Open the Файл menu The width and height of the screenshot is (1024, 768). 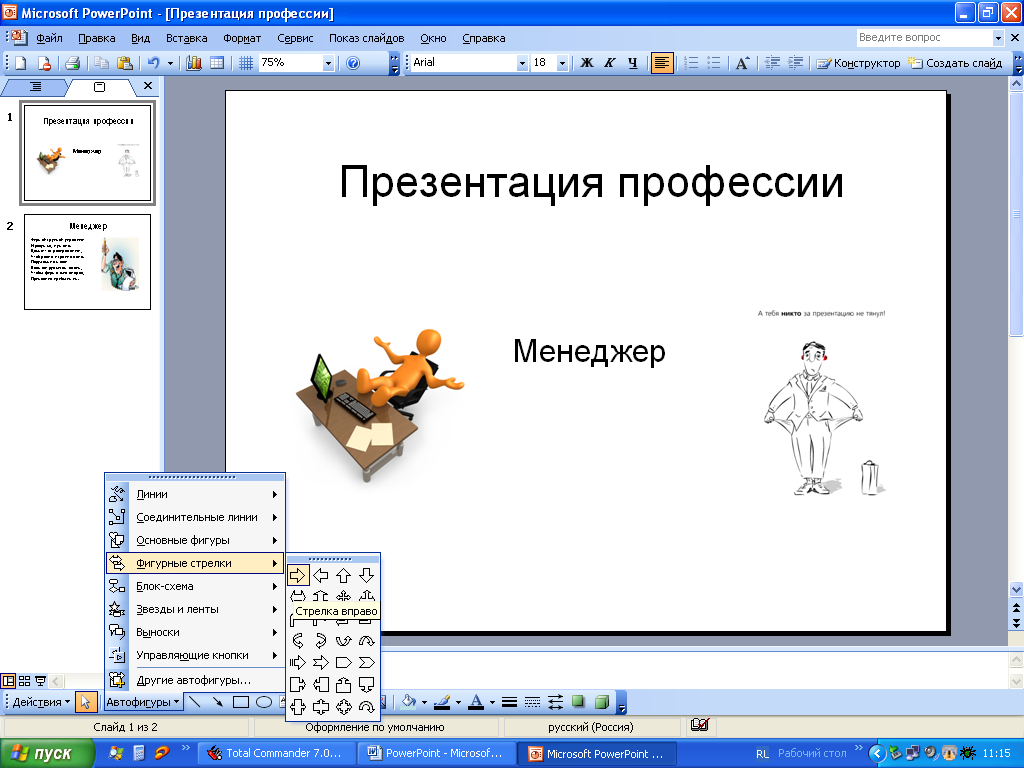(x=49, y=38)
